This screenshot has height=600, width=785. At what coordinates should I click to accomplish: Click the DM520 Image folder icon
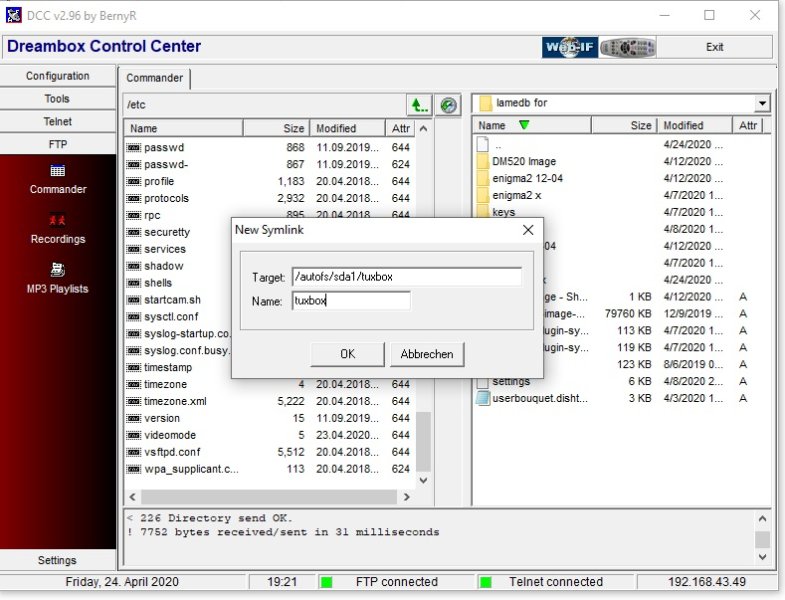[483, 161]
